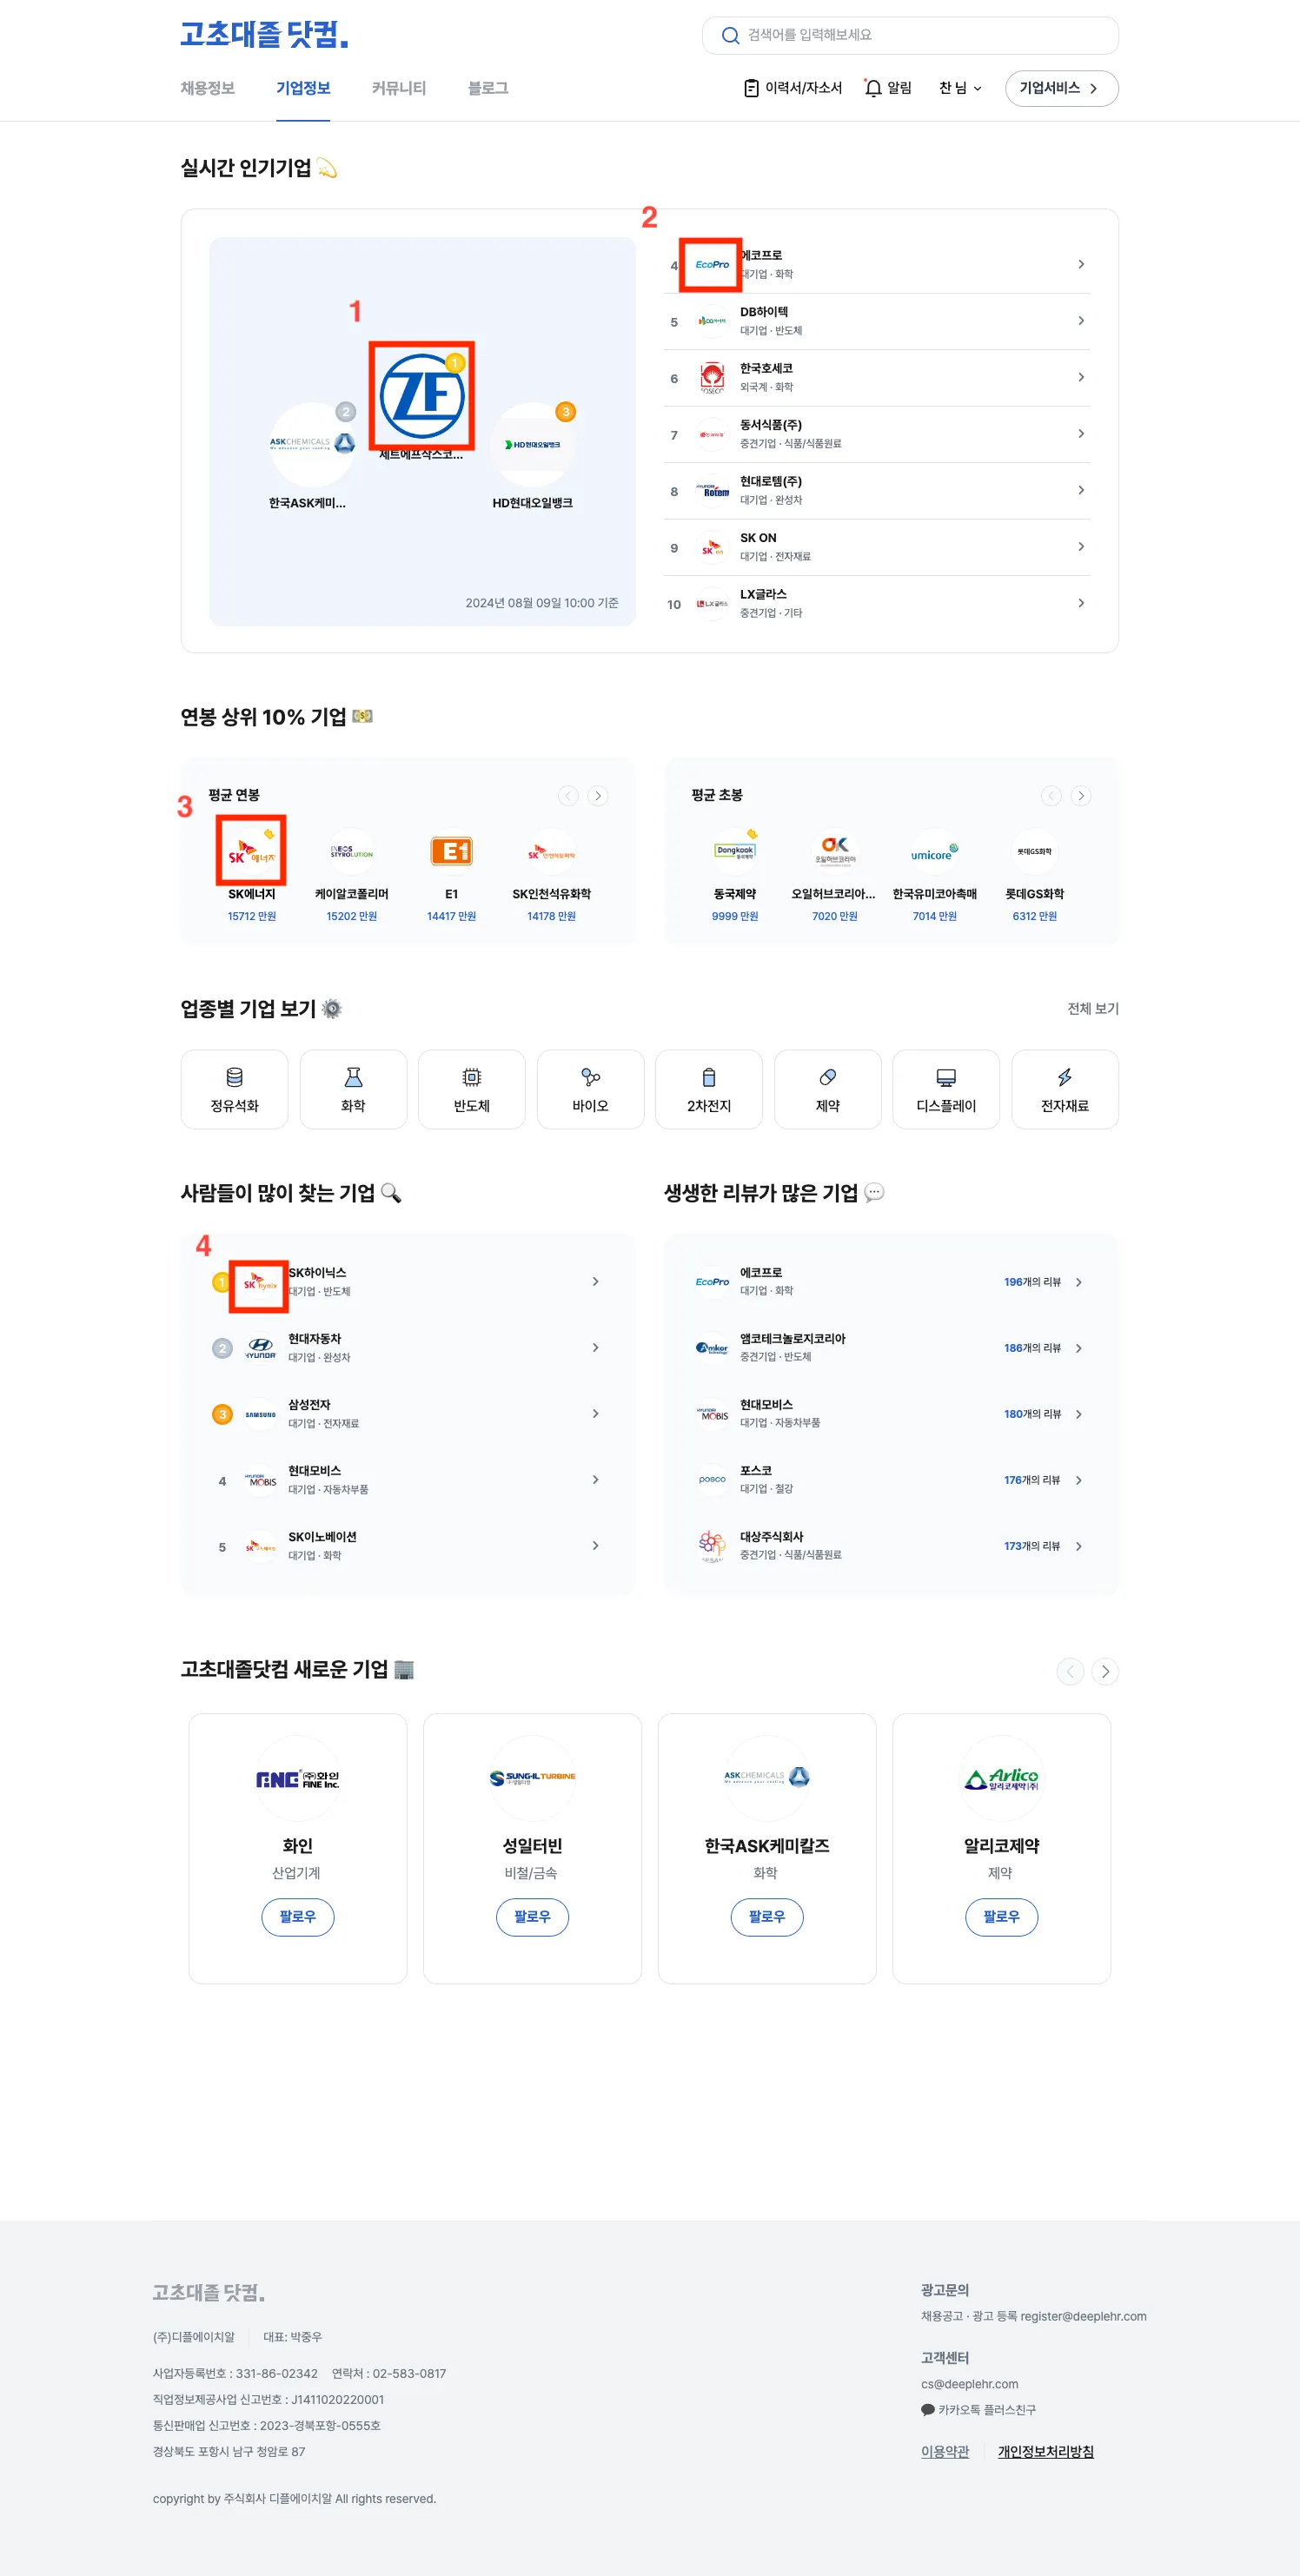Click previous arrow in 평균 연봉 carousel

(568, 796)
